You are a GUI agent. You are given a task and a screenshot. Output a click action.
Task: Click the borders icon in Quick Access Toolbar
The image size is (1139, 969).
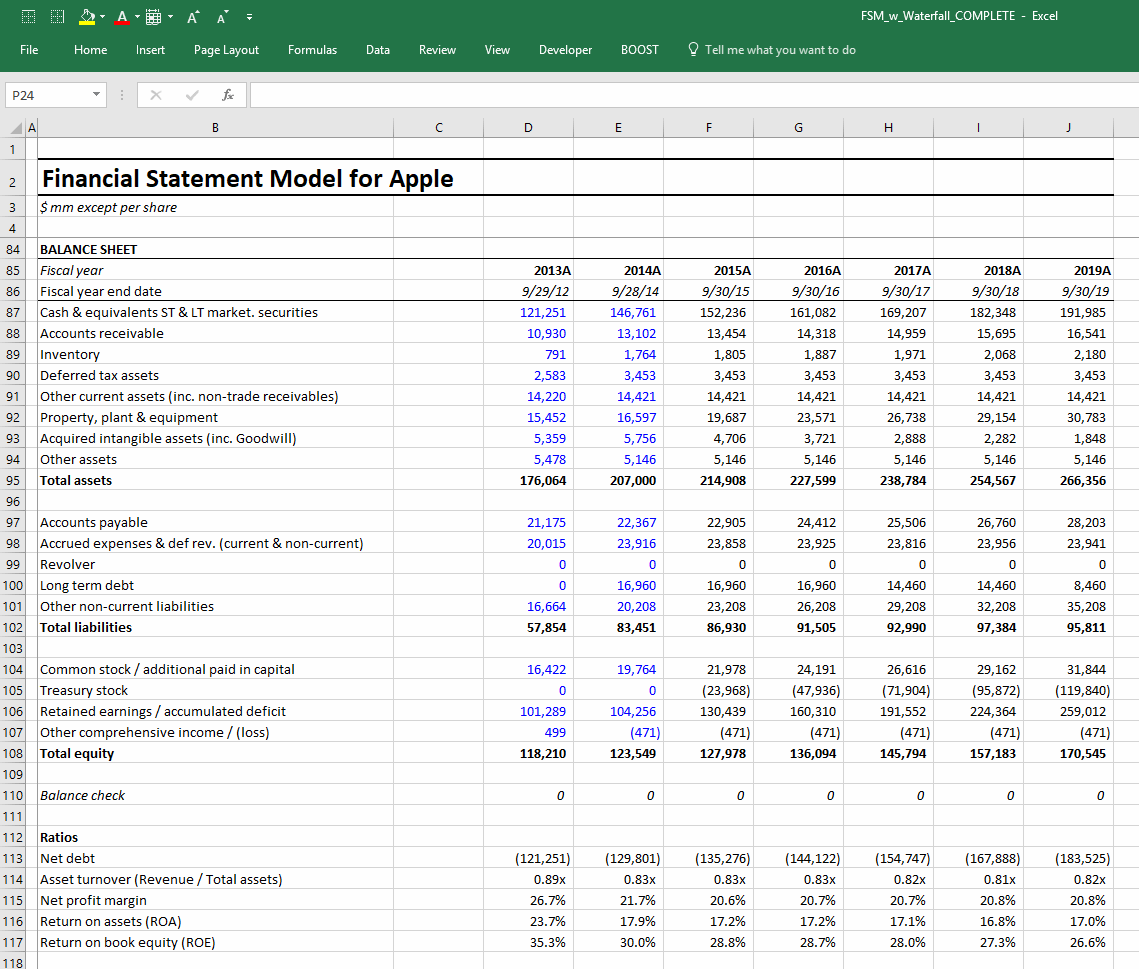coord(152,16)
